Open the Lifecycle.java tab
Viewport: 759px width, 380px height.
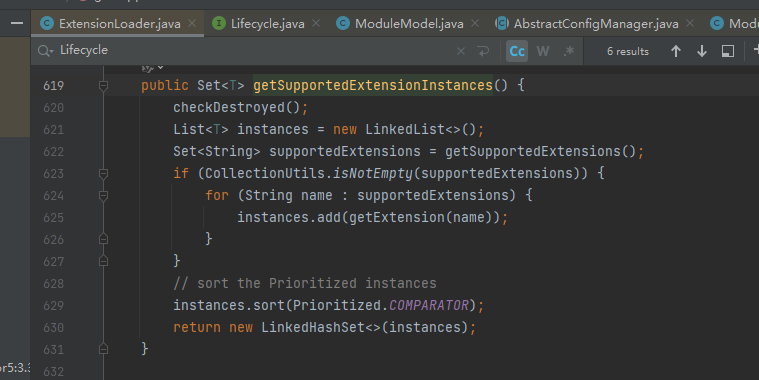268,24
